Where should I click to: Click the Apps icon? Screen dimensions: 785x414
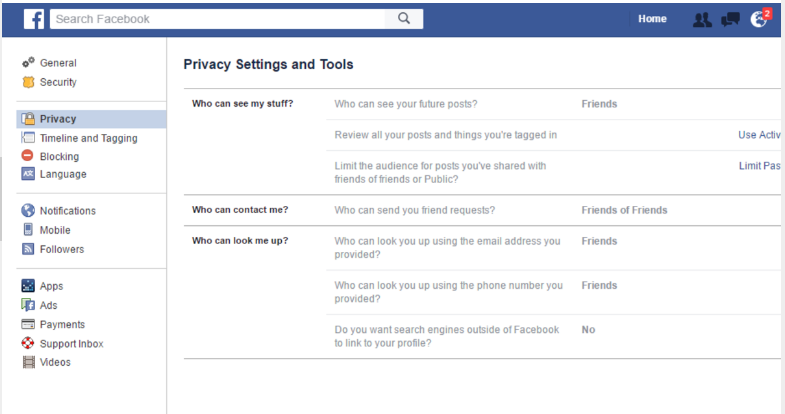[28, 286]
